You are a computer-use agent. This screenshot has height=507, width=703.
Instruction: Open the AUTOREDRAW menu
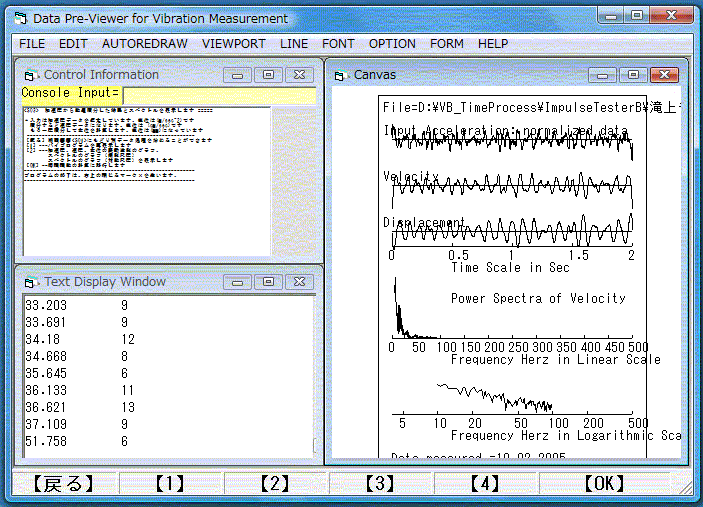pos(144,44)
